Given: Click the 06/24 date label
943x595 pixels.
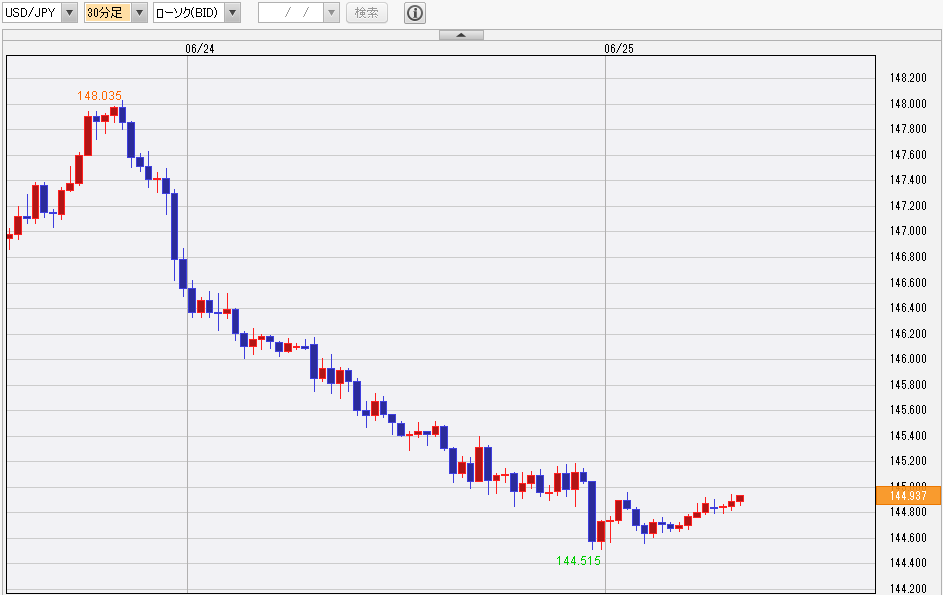Looking at the screenshot, I should pyautogui.click(x=200, y=49).
